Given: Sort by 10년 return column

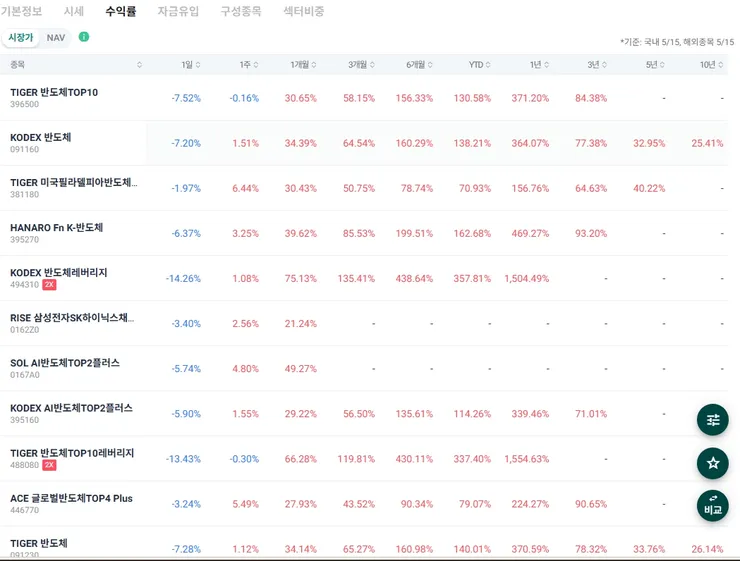Looking at the screenshot, I should [x=711, y=65].
